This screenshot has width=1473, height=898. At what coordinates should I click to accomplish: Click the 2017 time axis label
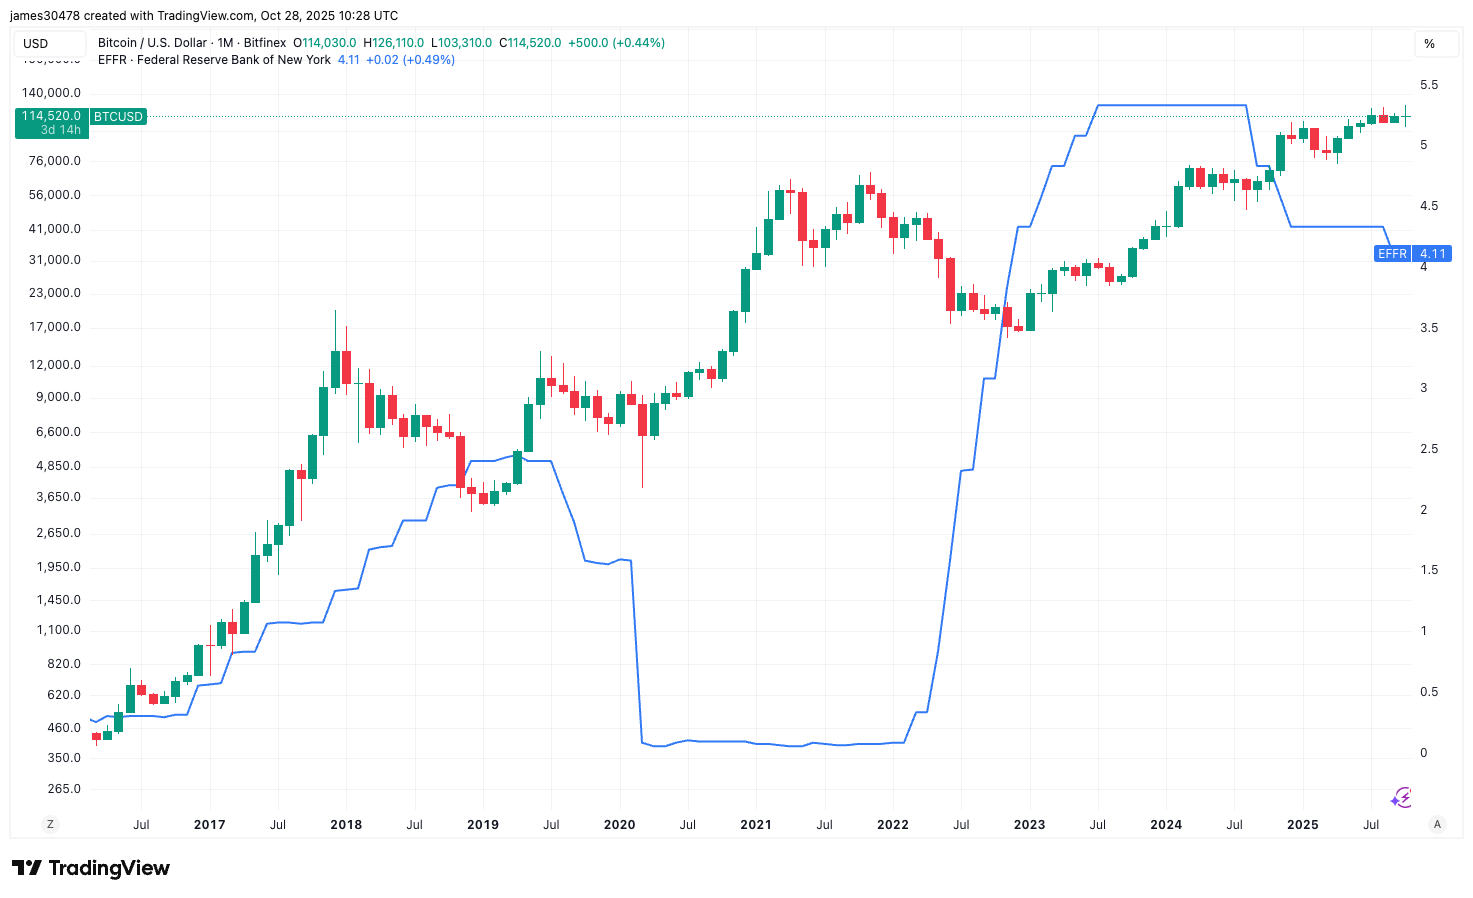[x=209, y=825]
